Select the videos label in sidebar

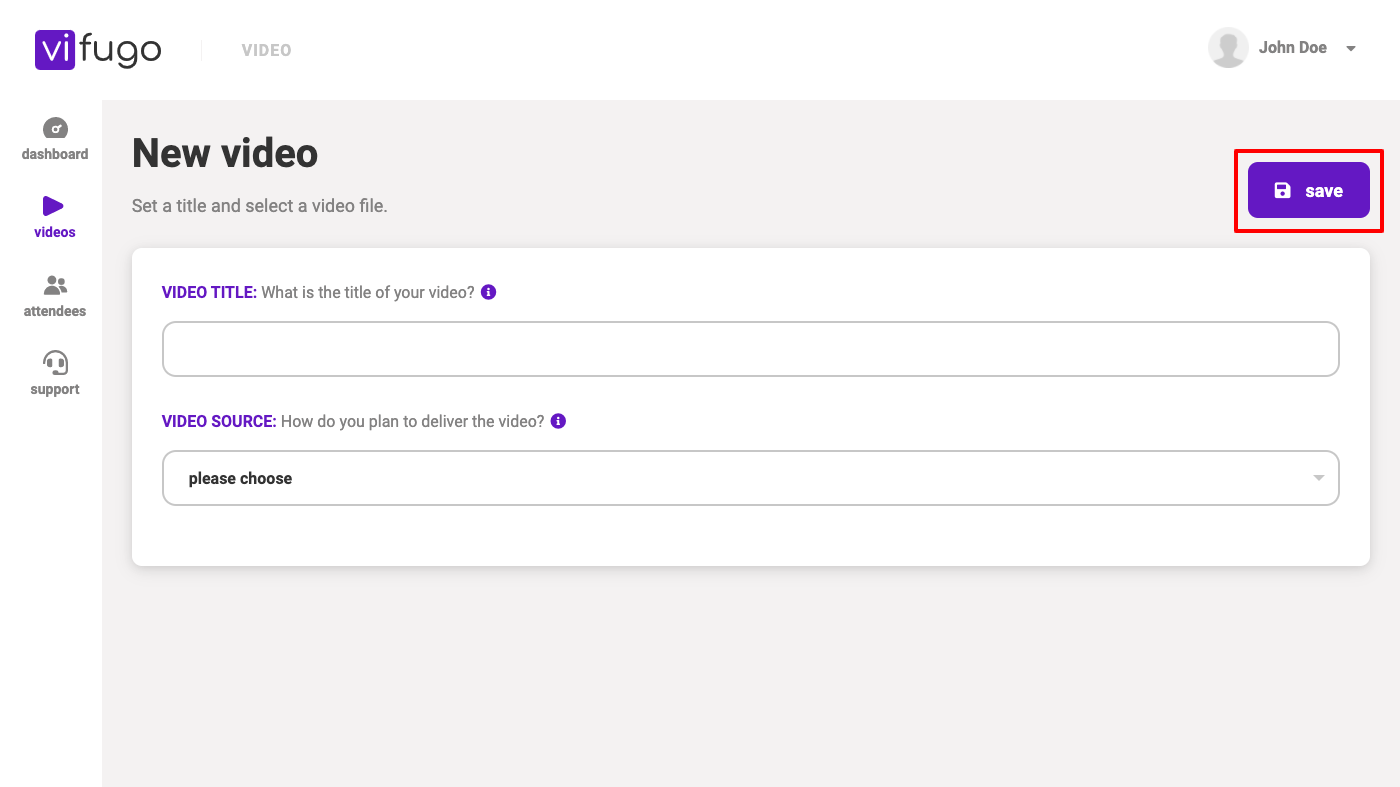pyautogui.click(x=55, y=232)
